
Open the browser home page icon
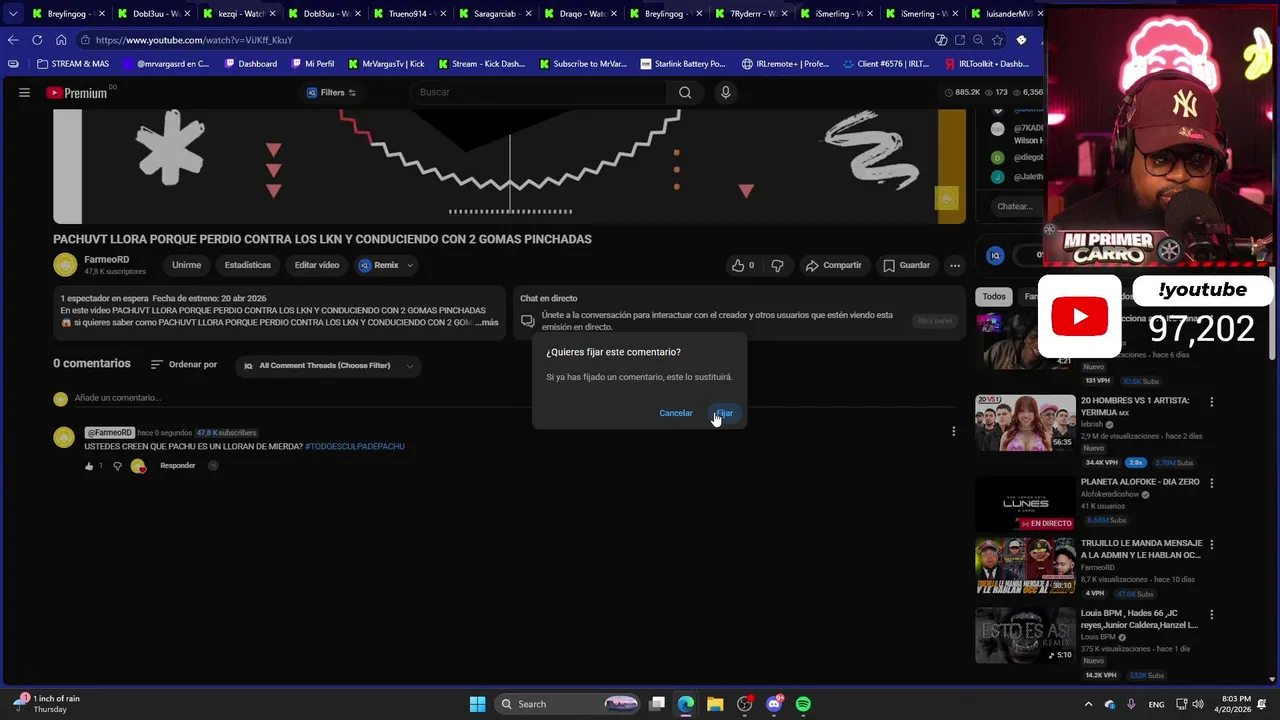point(61,40)
